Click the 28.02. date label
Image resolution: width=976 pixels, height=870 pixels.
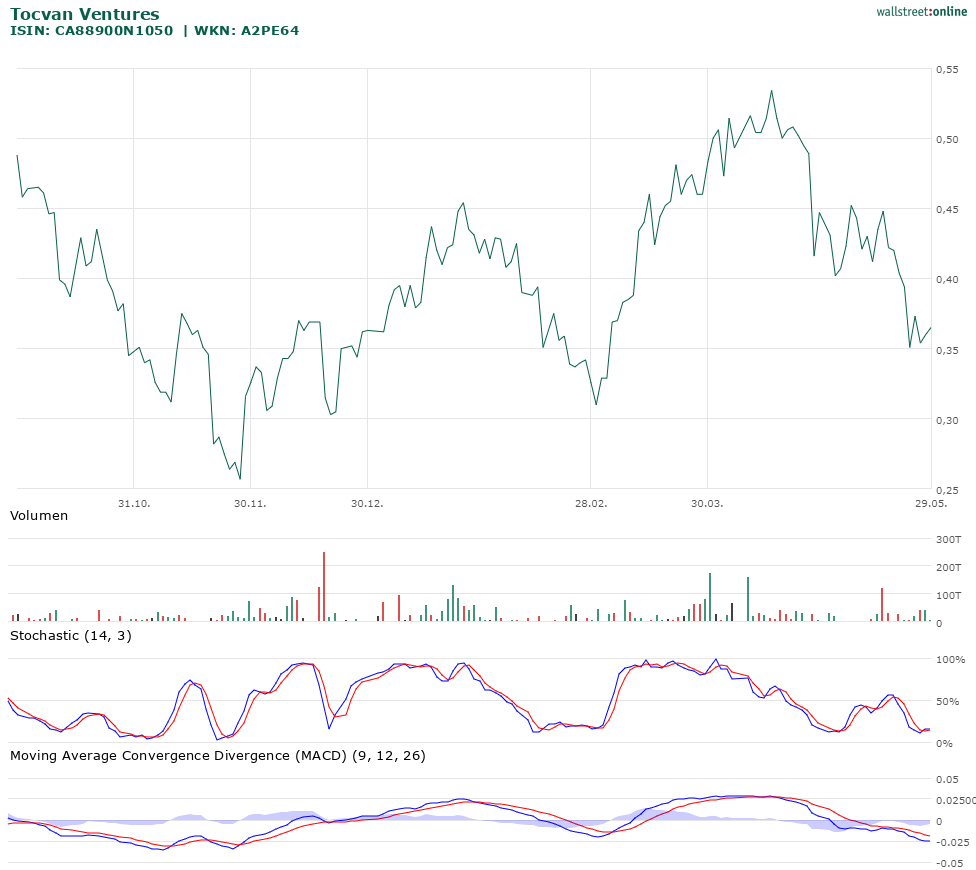click(591, 503)
